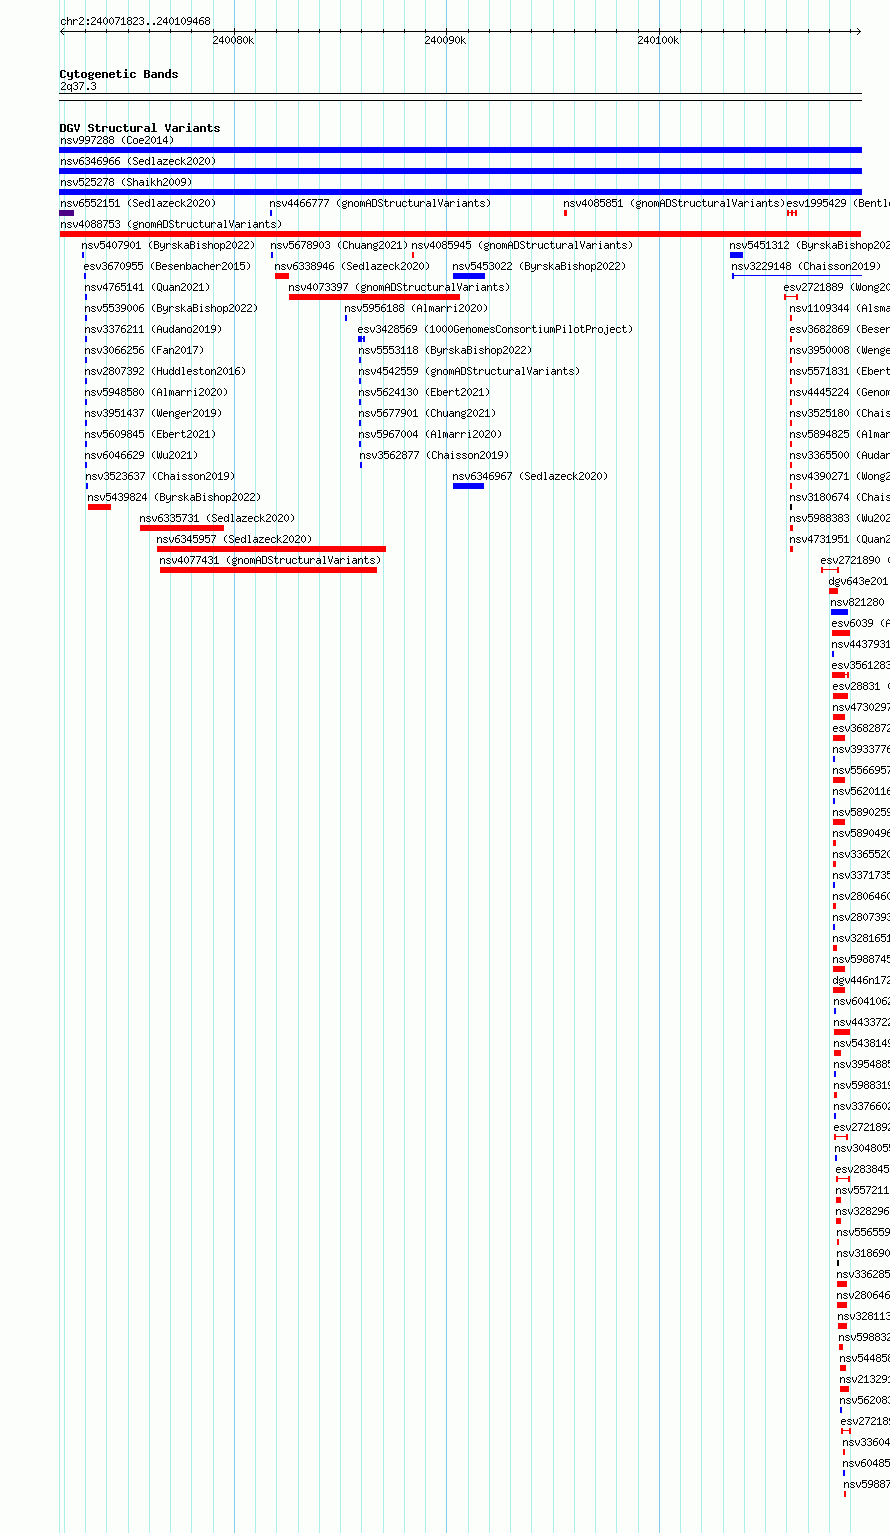890x1533 pixels.
Task: Click the nsv4088753 gnomAD variant label
Action: coord(171,224)
